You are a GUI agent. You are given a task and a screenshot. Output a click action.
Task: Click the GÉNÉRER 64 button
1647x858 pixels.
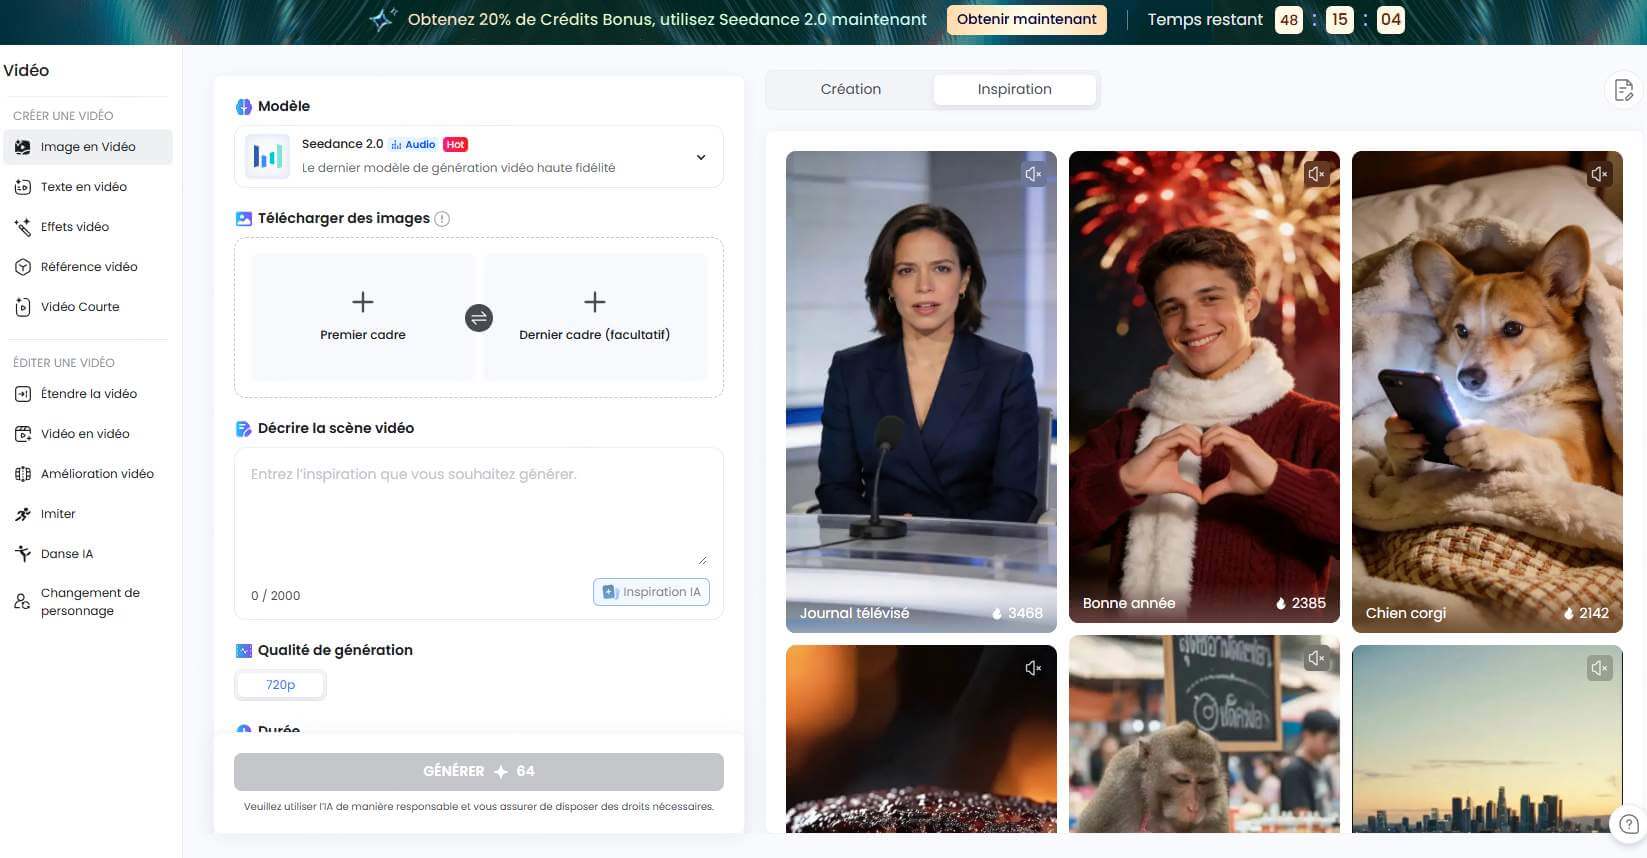[x=479, y=771]
